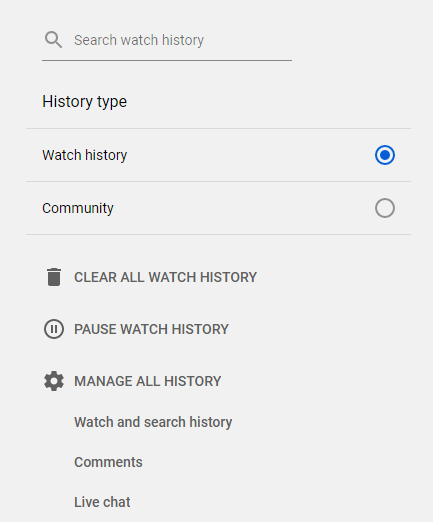Click PAUSE WATCH HISTORY text
This screenshot has width=433, height=522.
pos(151,329)
